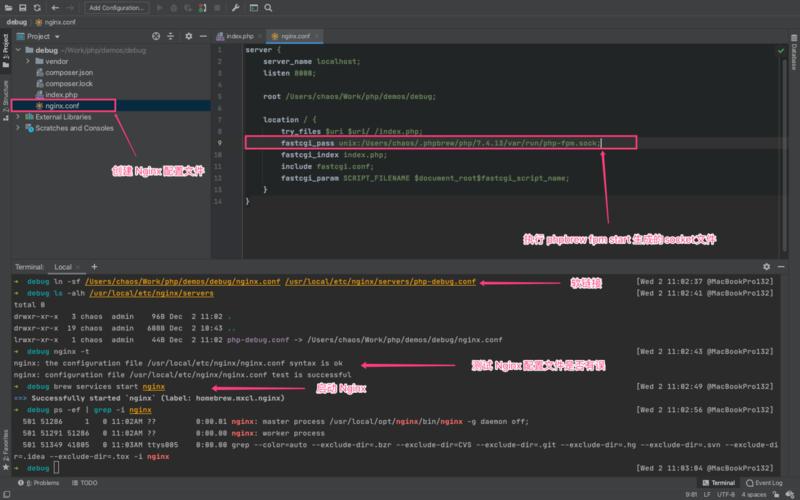This screenshot has height=500, width=800.
Task: Click the Locate/Select Opened File target icon
Action: [156, 36]
